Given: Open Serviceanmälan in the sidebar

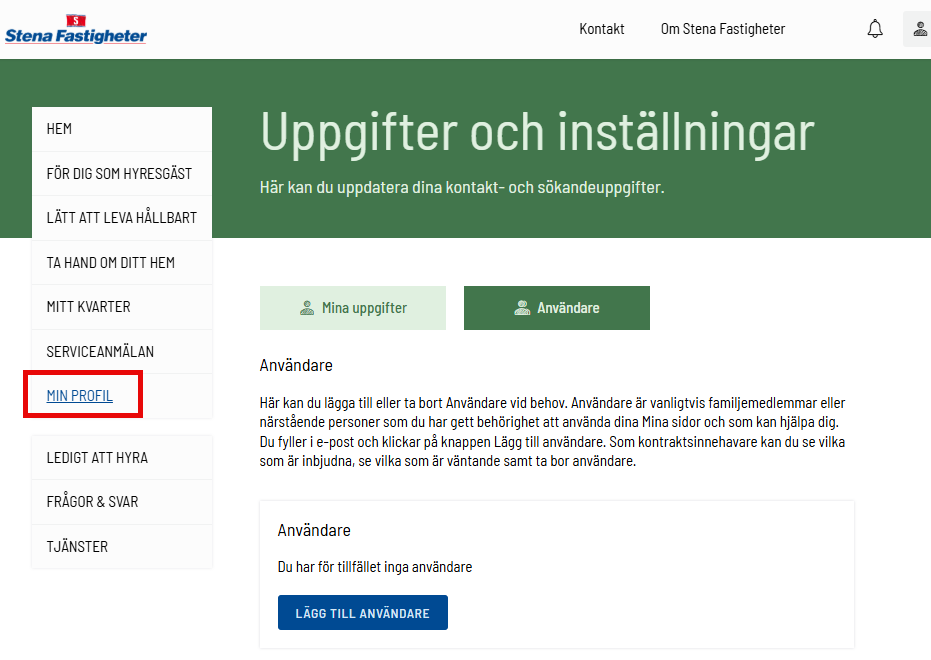Looking at the screenshot, I should (100, 352).
